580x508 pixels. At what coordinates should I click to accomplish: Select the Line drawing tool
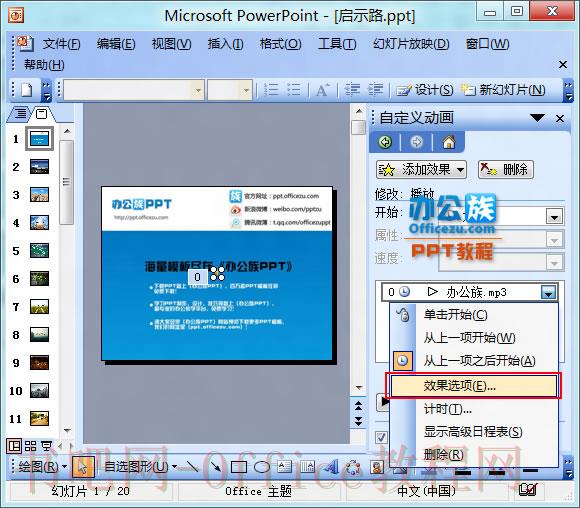click(x=191, y=467)
